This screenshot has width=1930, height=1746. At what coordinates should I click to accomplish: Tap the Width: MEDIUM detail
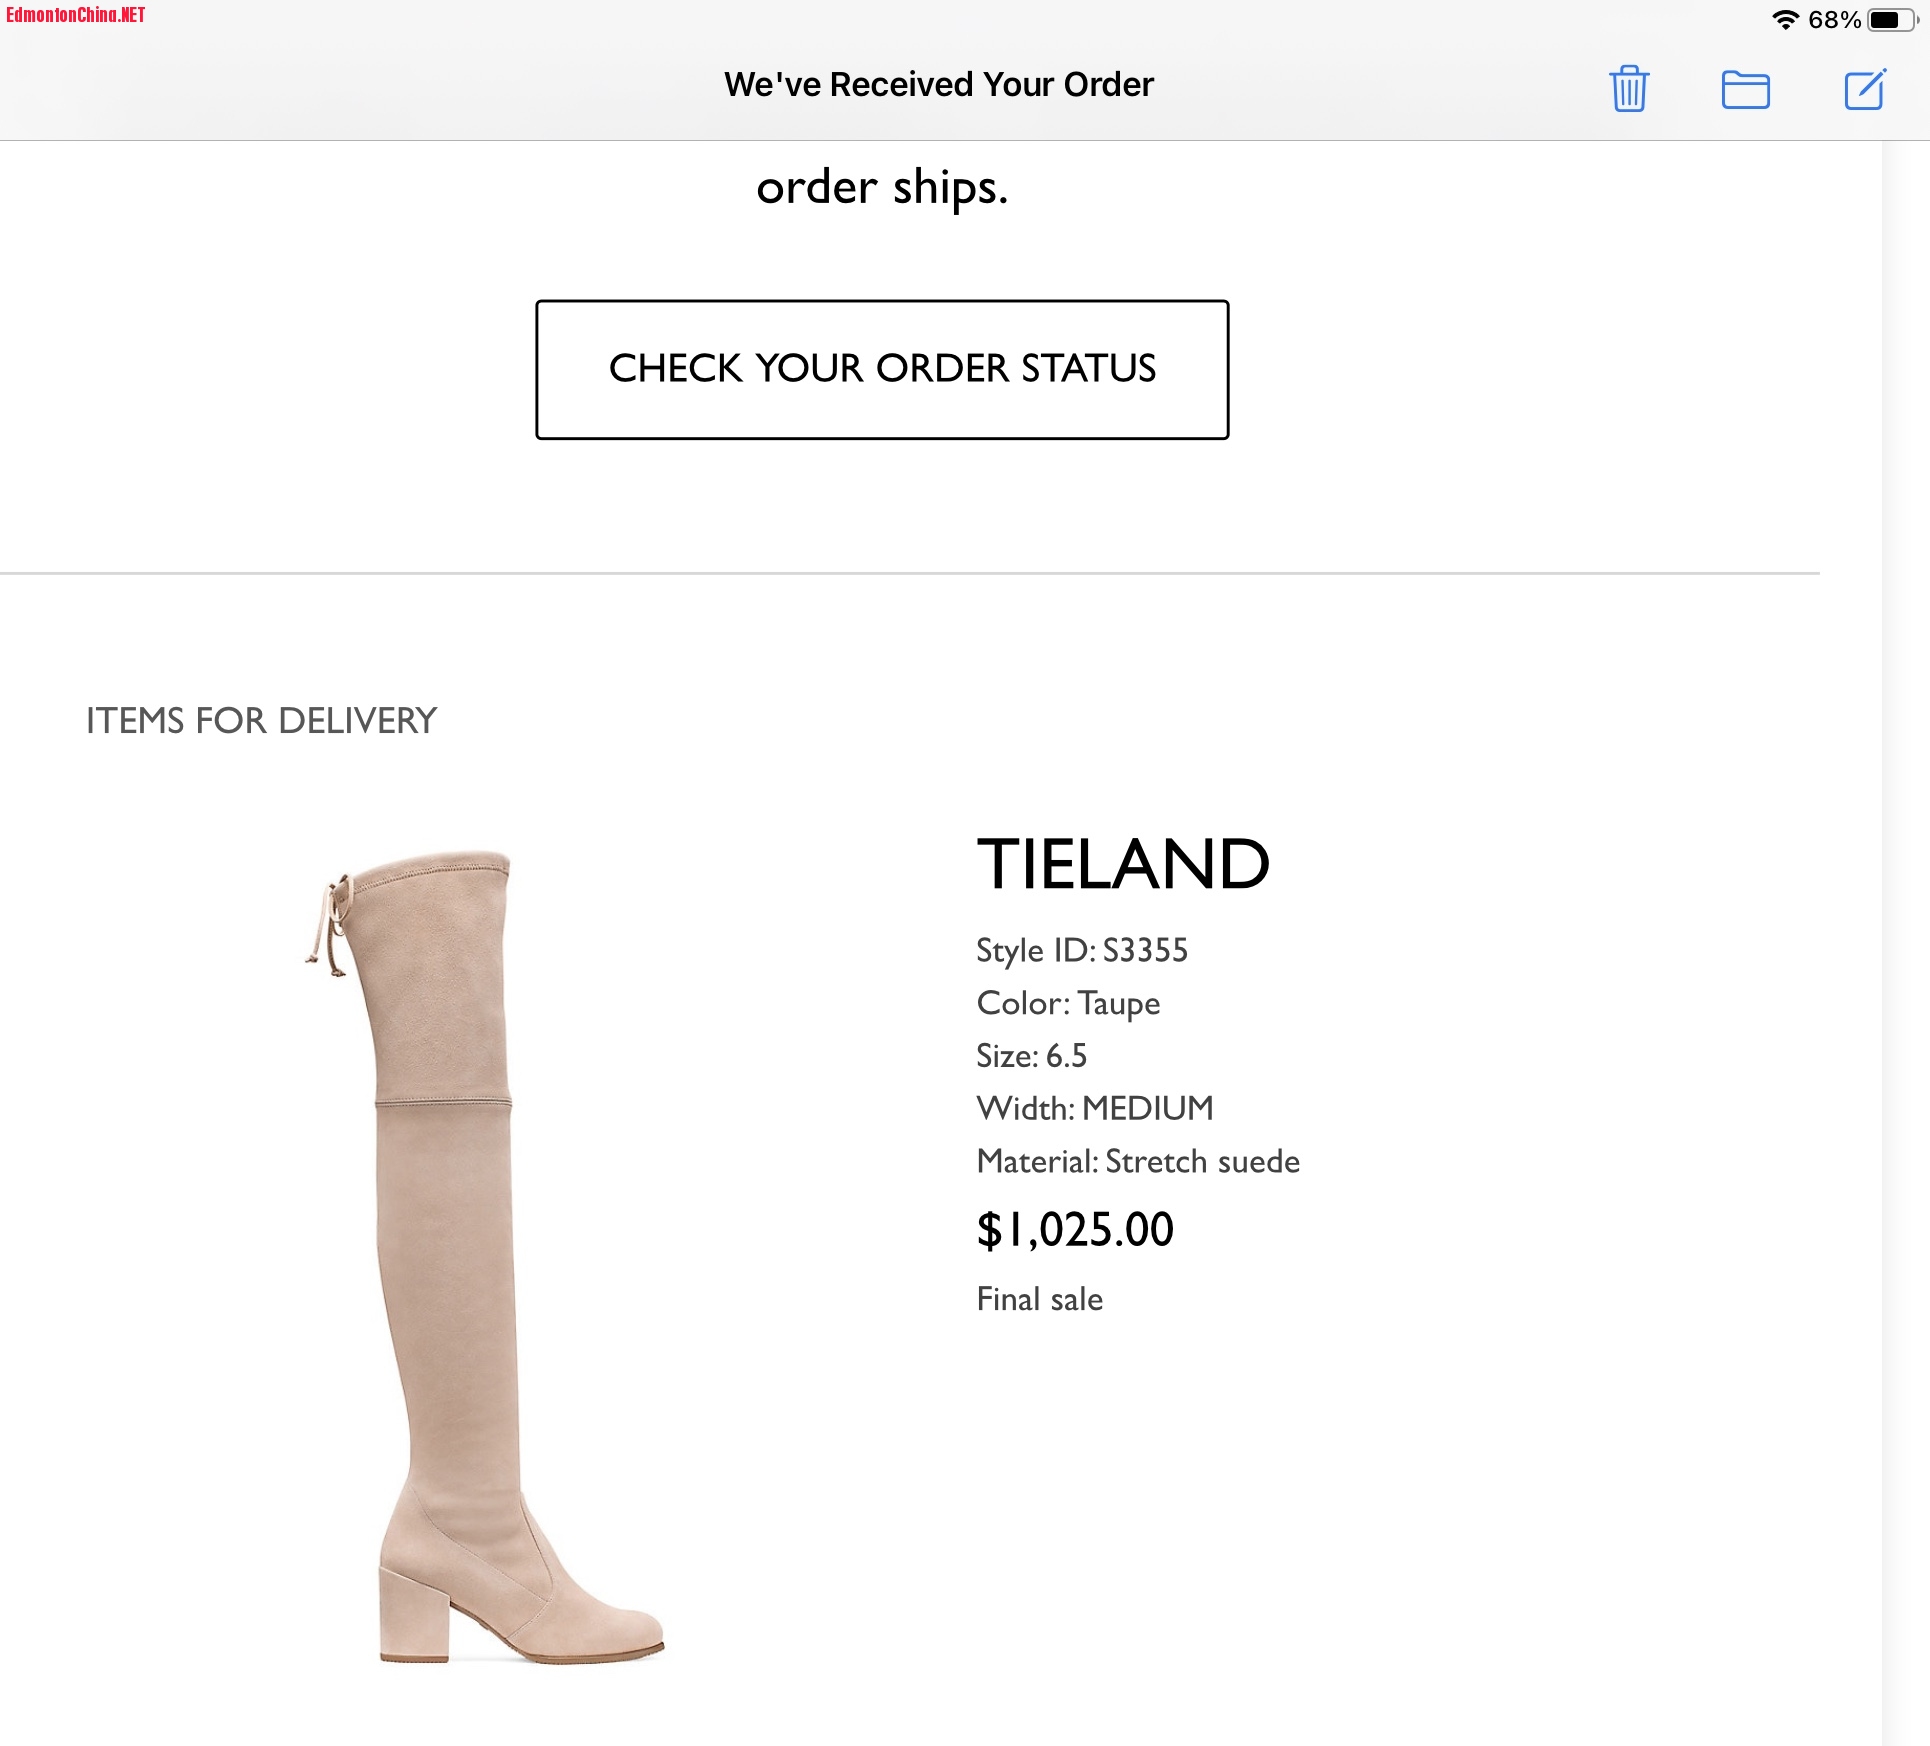tap(1094, 1108)
